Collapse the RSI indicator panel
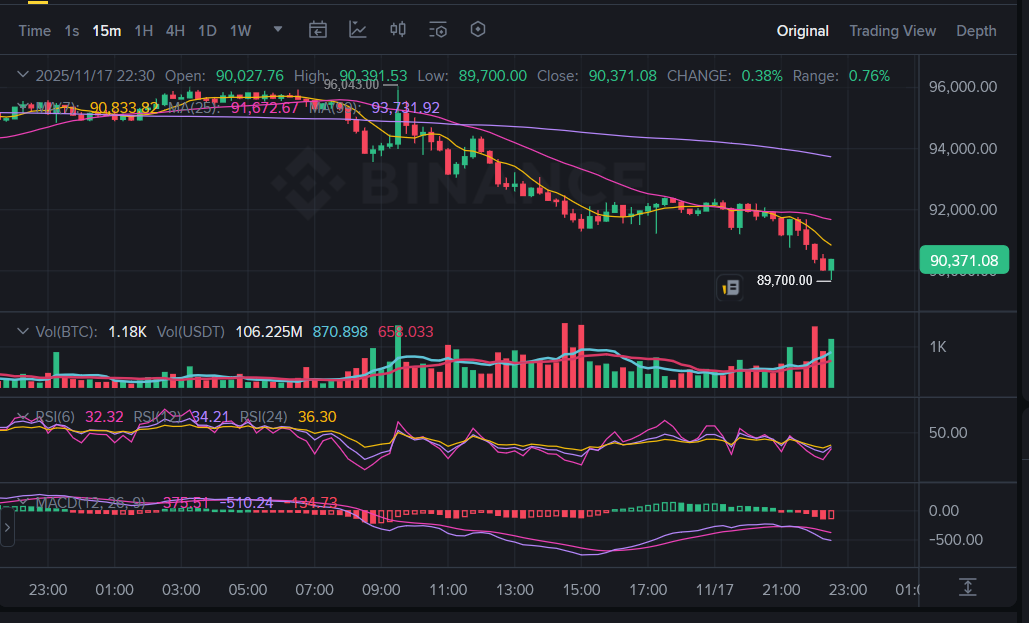 22,417
